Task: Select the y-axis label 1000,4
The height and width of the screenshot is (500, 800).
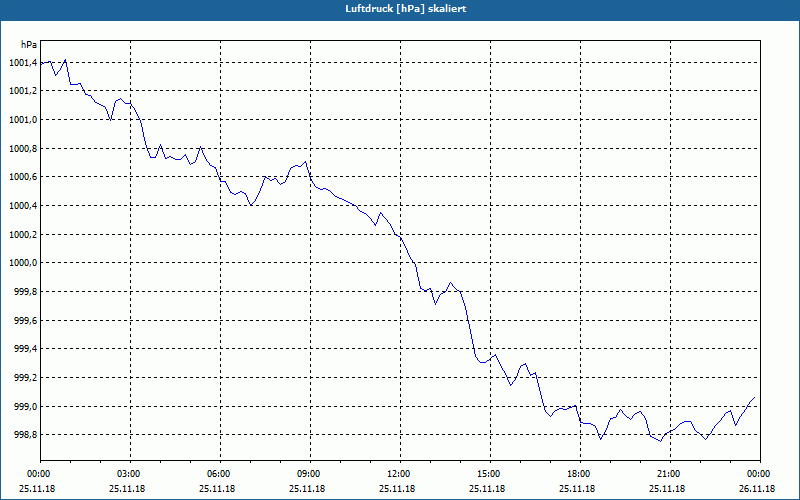Action: (x=23, y=206)
